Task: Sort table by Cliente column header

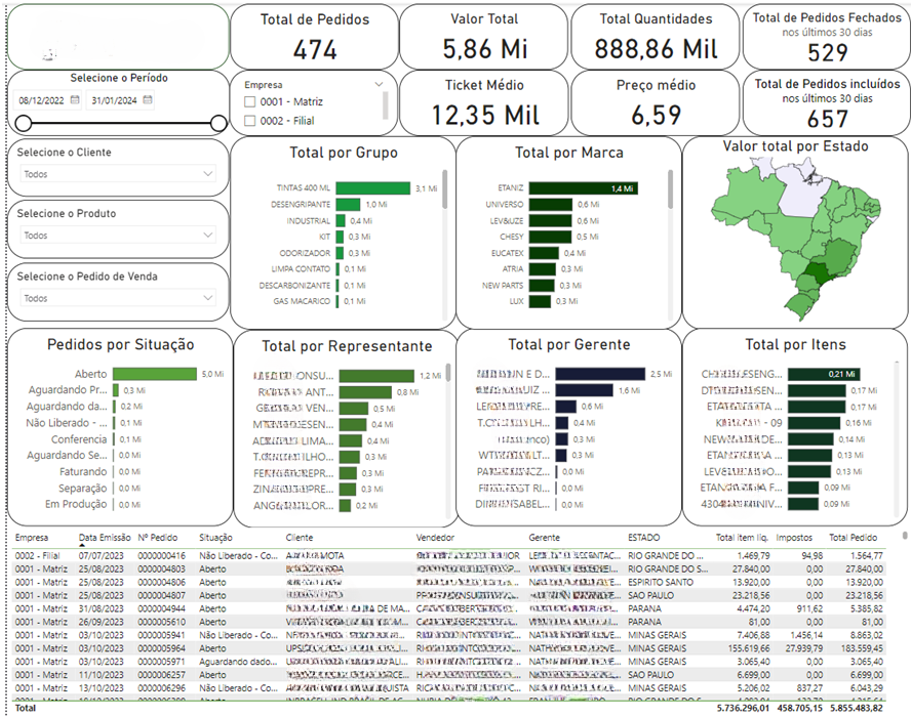Action: click(299, 538)
